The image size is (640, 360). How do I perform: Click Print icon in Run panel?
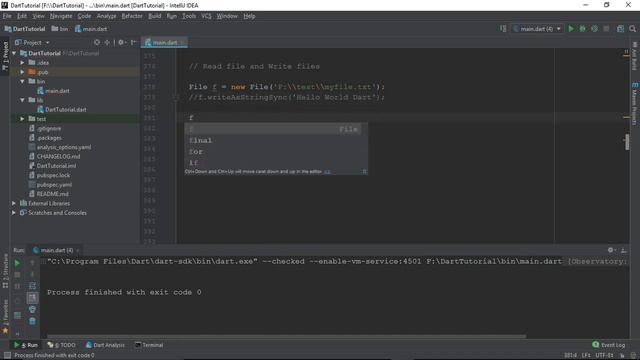32,310
